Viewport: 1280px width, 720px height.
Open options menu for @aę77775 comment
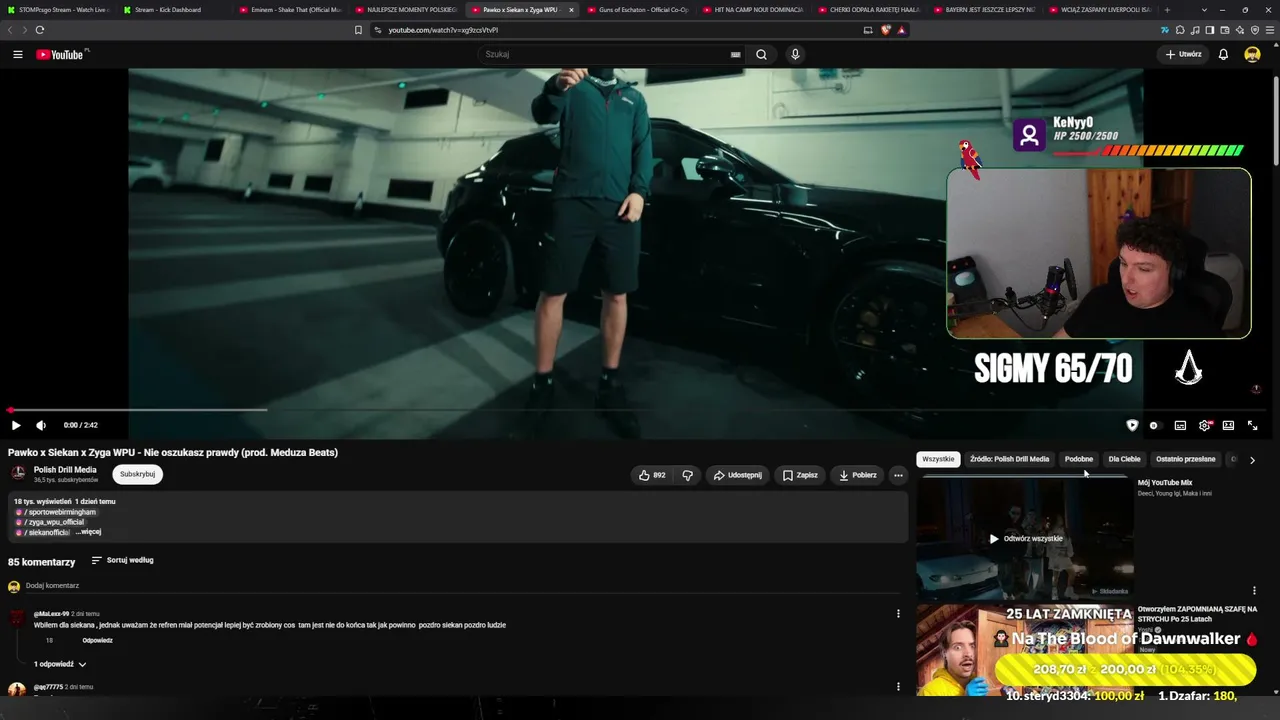pos(898,687)
